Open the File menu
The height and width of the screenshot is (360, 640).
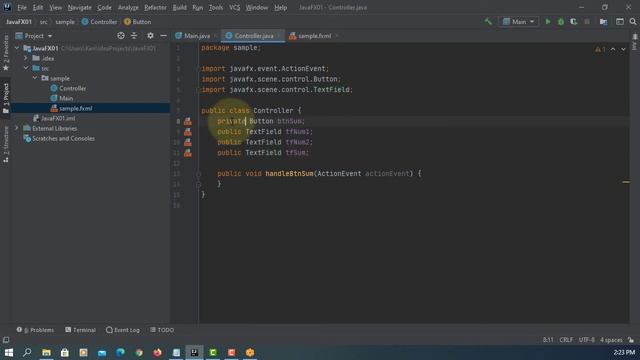pos(22,7)
